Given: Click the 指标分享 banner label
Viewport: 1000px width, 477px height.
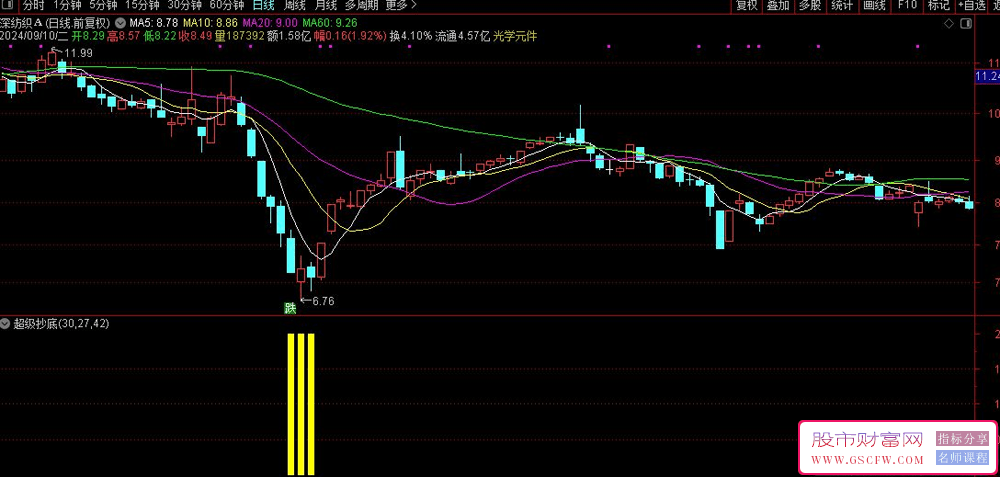Looking at the screenshot, I should 962,439.
